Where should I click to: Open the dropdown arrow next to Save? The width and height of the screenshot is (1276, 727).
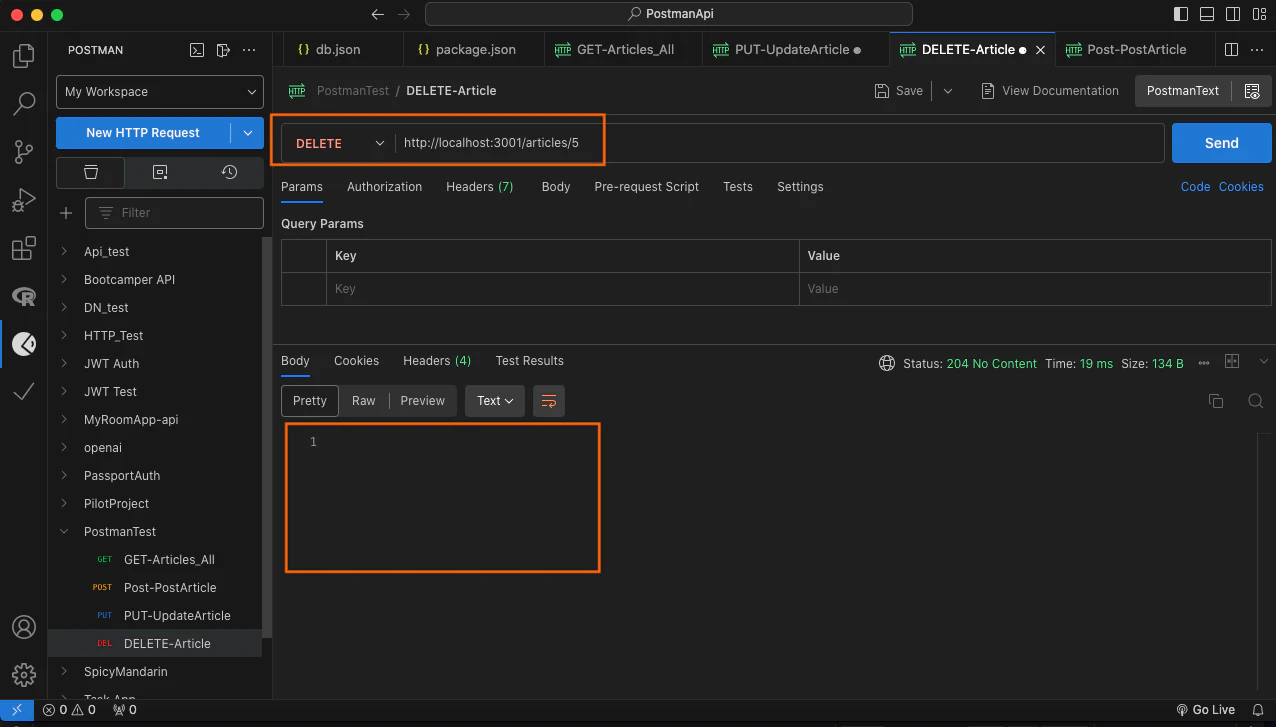point(948,91)
